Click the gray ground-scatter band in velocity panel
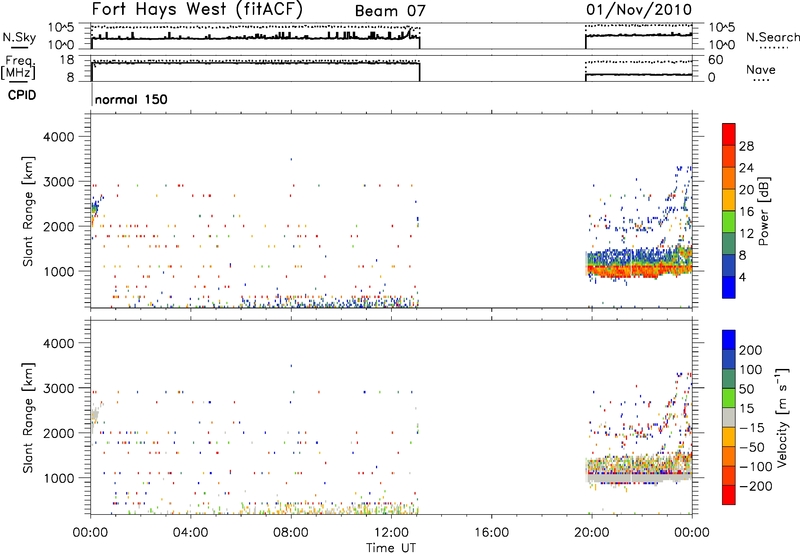 [638, 478]
